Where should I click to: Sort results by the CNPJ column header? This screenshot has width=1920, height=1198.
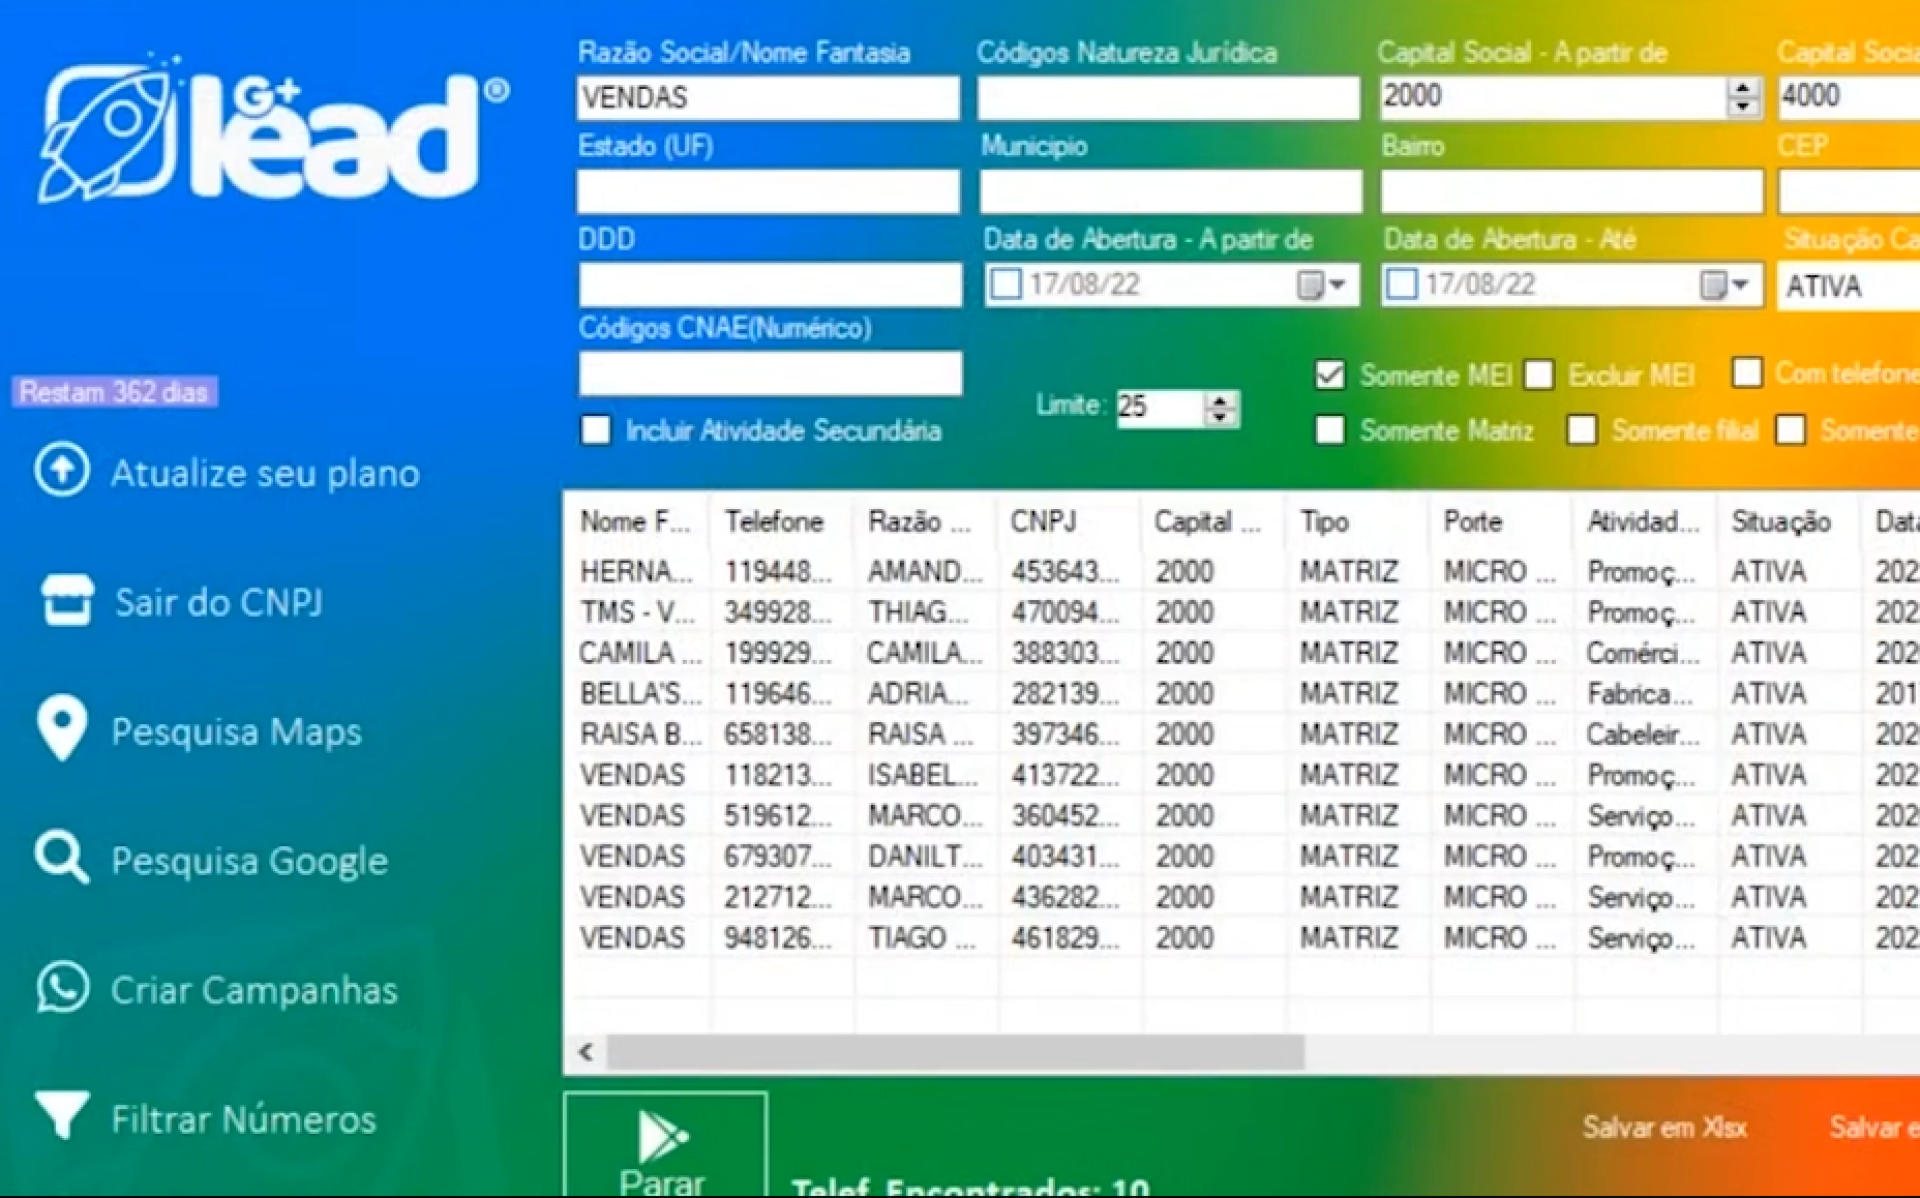click(1043, 522)
